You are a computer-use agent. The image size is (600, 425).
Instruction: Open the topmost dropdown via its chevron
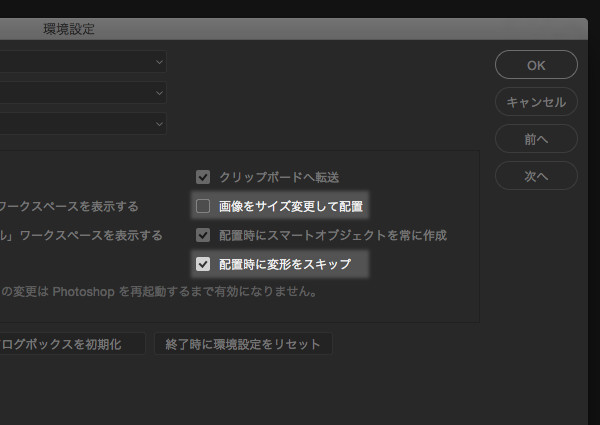pyautogui.click(x=159, y=62)
